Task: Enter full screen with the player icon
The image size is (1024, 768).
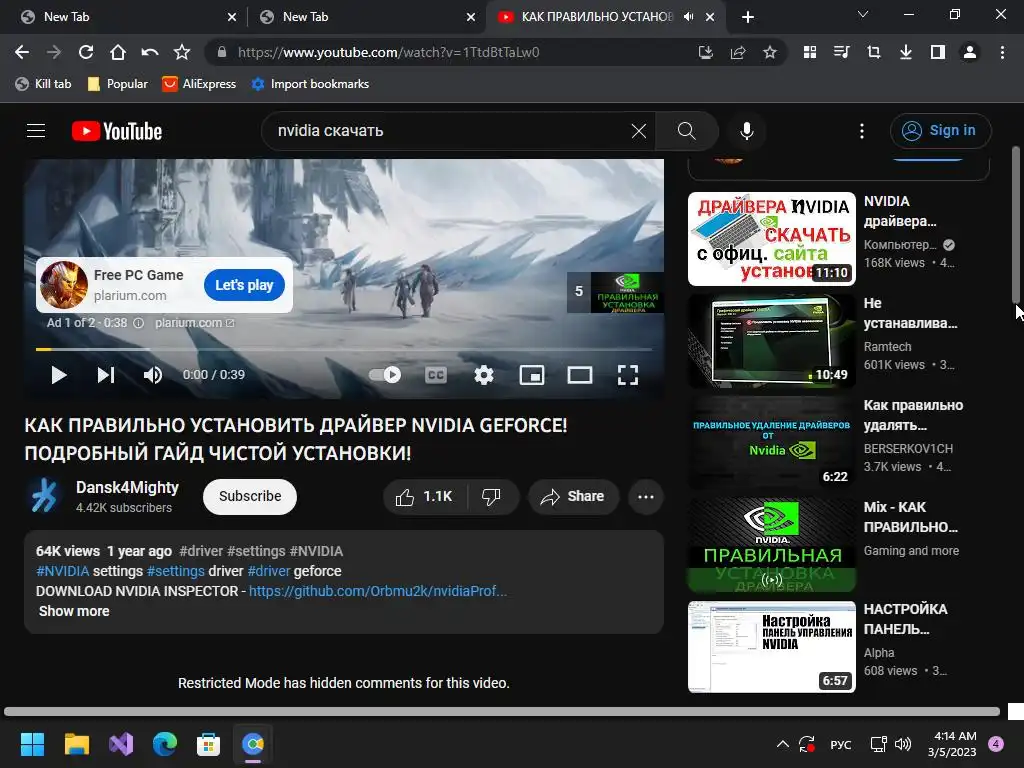Action: [x=628, y=375]
